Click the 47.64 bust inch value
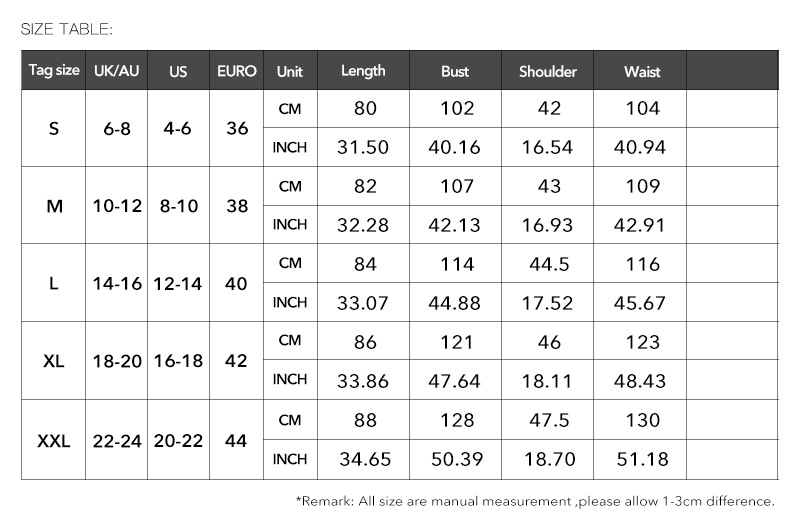Viewport: 790px width, 530px height. click(455, 381)
